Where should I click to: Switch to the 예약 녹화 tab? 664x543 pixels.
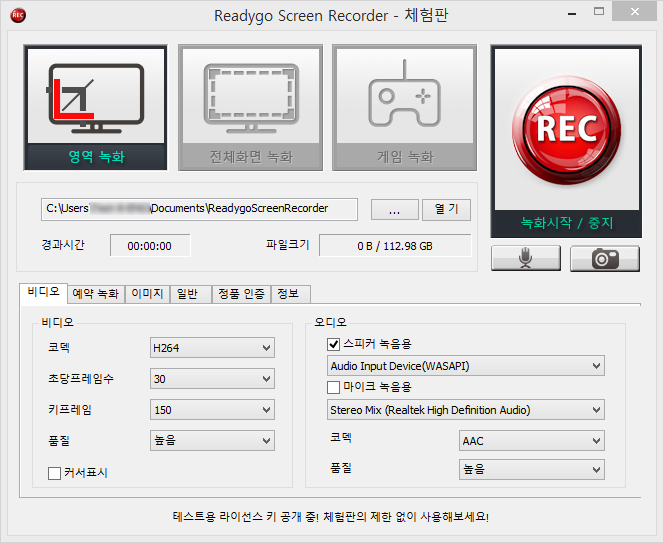(96, 294)
